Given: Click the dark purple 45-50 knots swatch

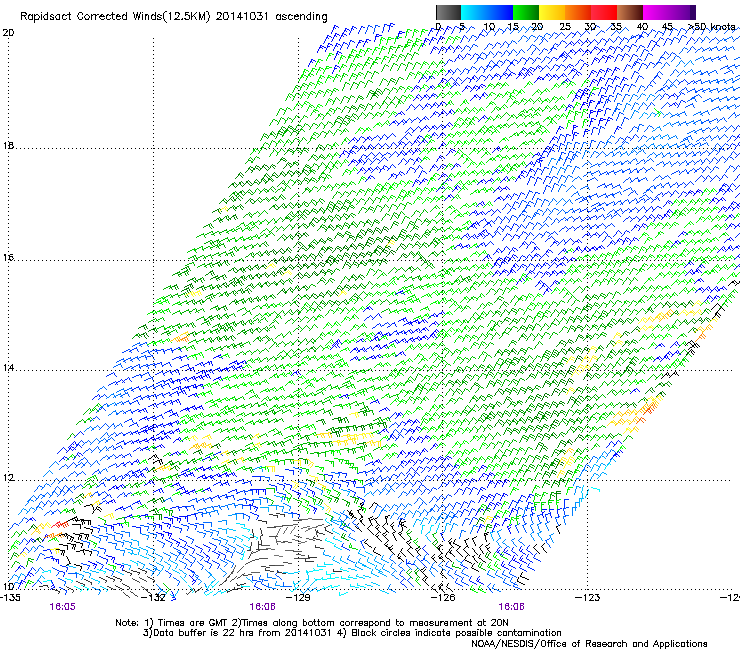Looking at the screenshot, I should 682,12.
